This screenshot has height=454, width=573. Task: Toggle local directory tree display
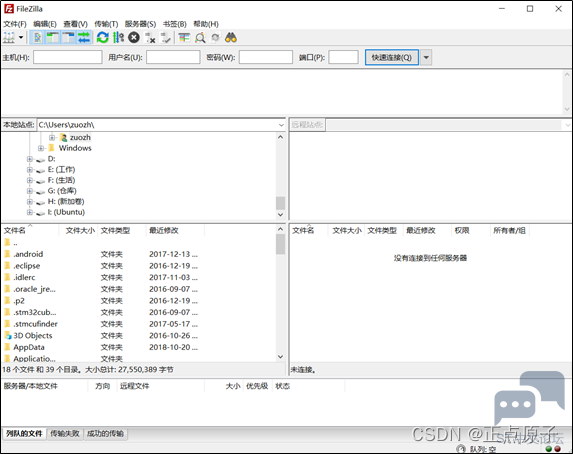pyautogui.click(x=53, y=38)
